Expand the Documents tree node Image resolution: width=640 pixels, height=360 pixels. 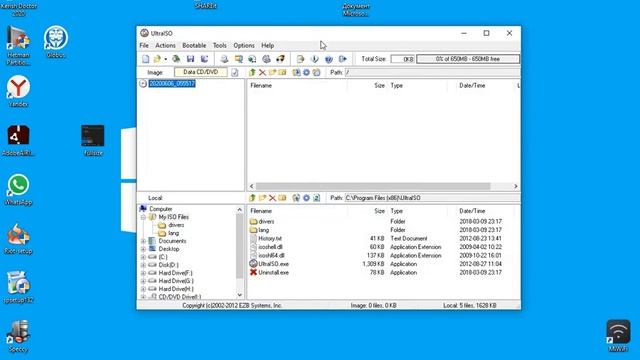point(143,241)
